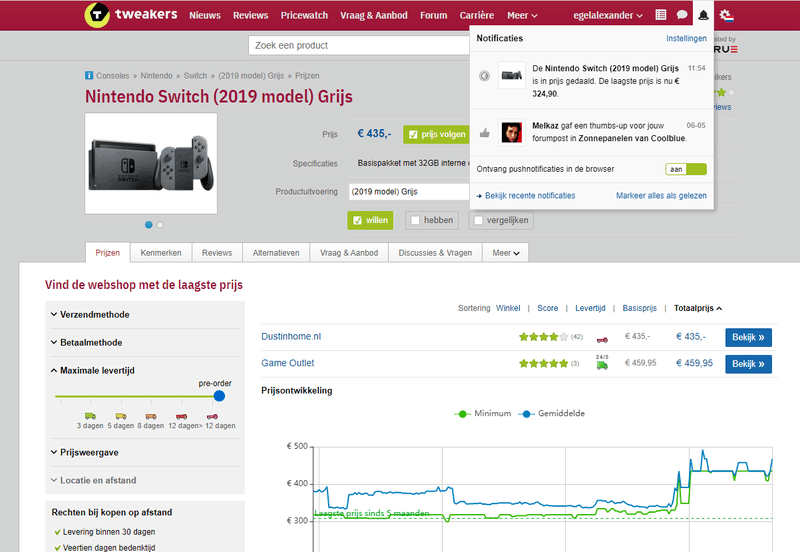This screenshot has width=800, height=552.
Task: Open the list view icon in header
Action: point(661,15)
